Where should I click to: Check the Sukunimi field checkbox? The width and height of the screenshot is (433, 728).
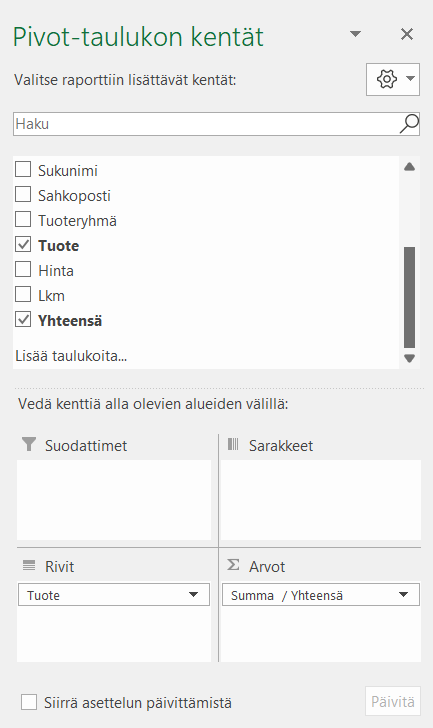23,169
